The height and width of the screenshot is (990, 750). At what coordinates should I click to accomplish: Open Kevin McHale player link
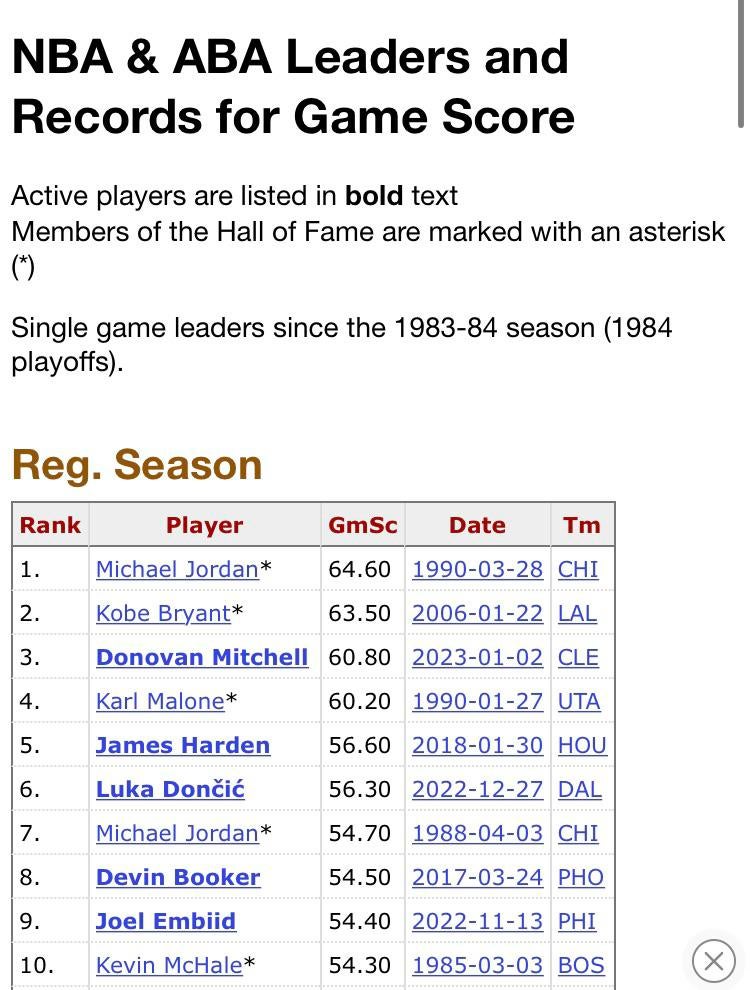[x=169, y=965]
